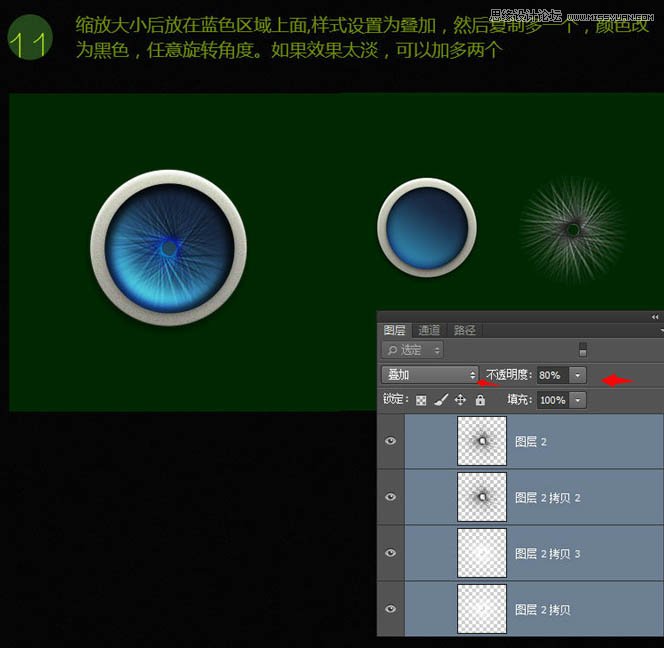The image size is (664, 648).
Task: Click the 图层 2 拷贝 3 layer name
Action: (548, 554)
